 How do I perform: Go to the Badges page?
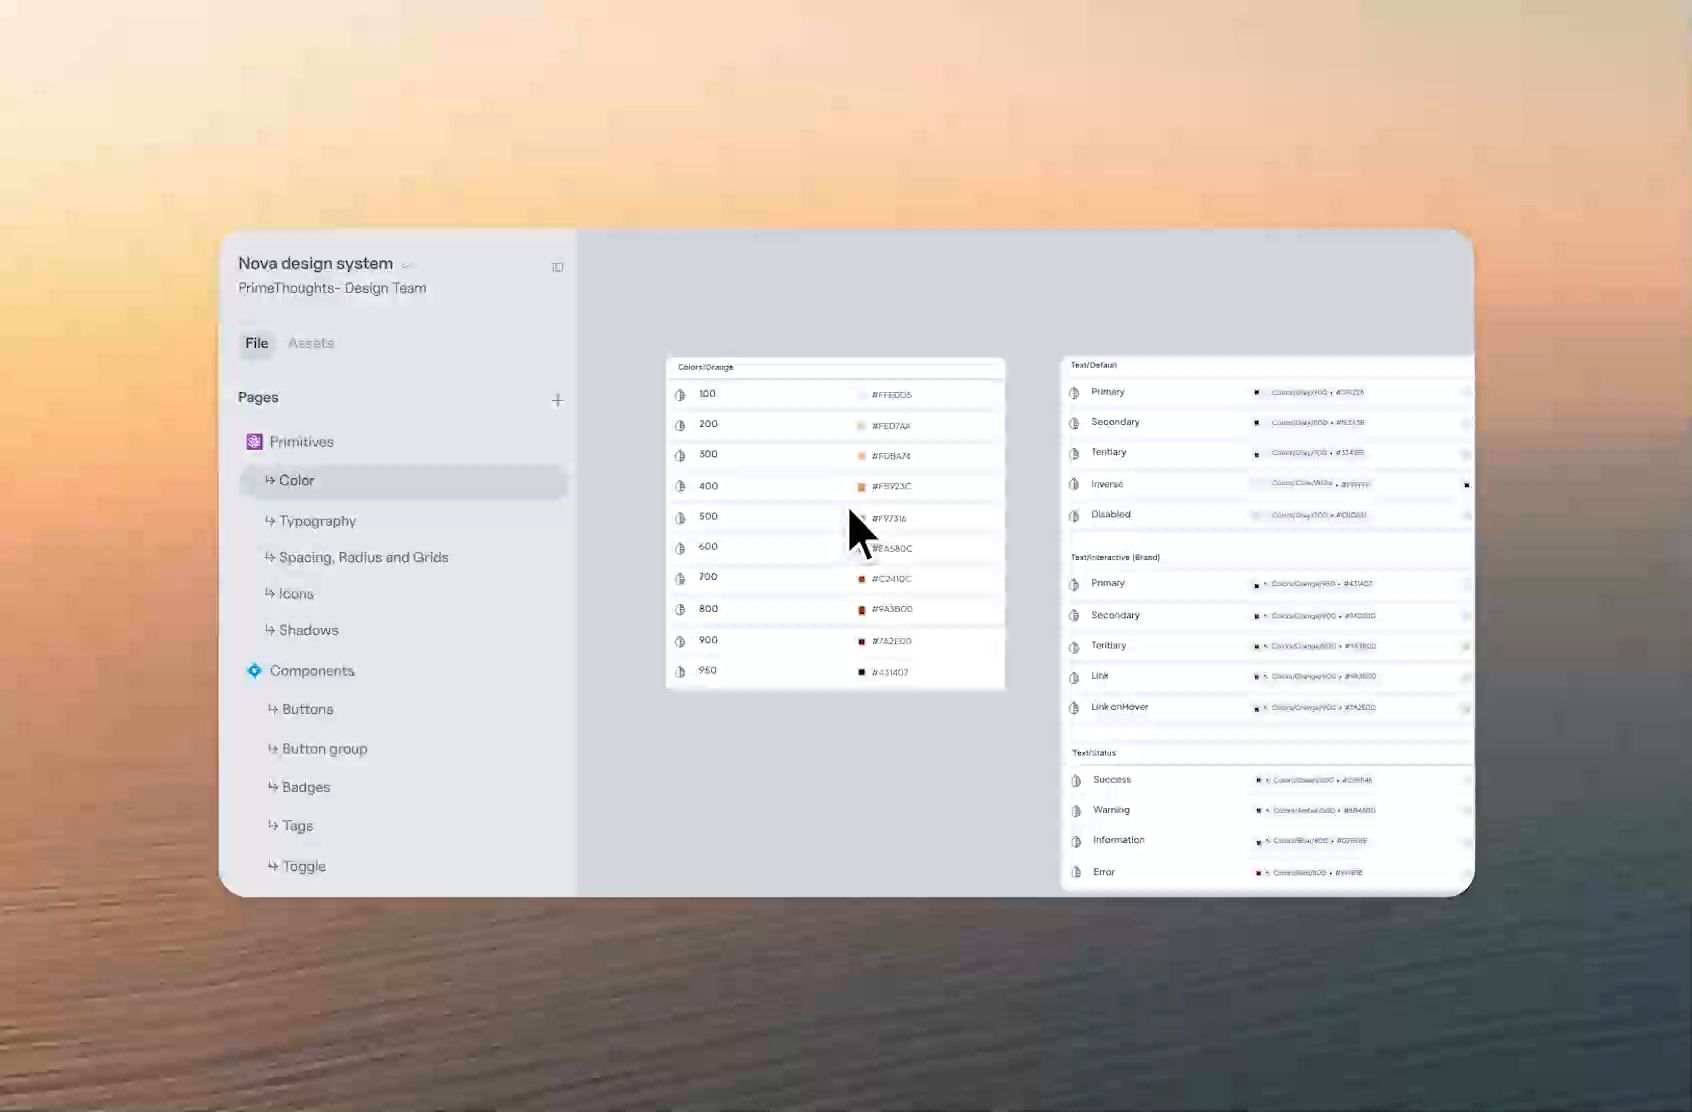(x=306, y=787)
